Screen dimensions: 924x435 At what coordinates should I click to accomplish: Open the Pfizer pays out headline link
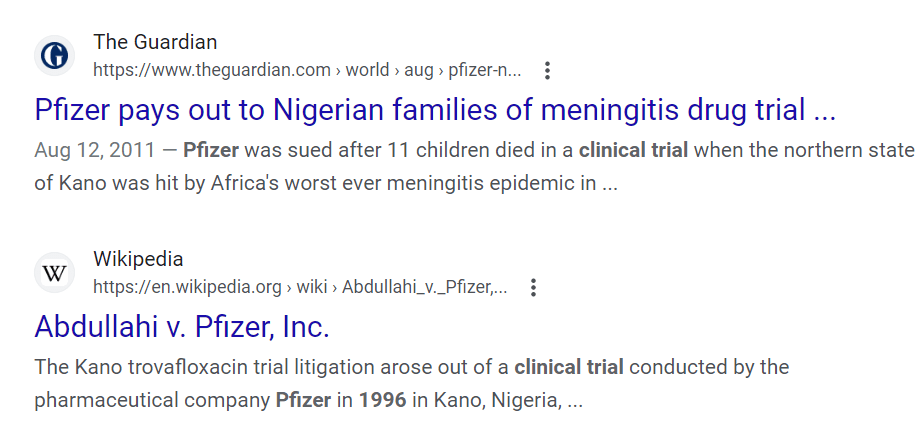(x=434, y=109)
